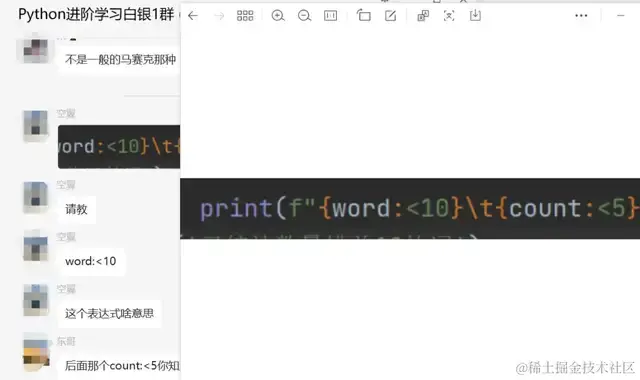Click the enlarged print code image

410,209
